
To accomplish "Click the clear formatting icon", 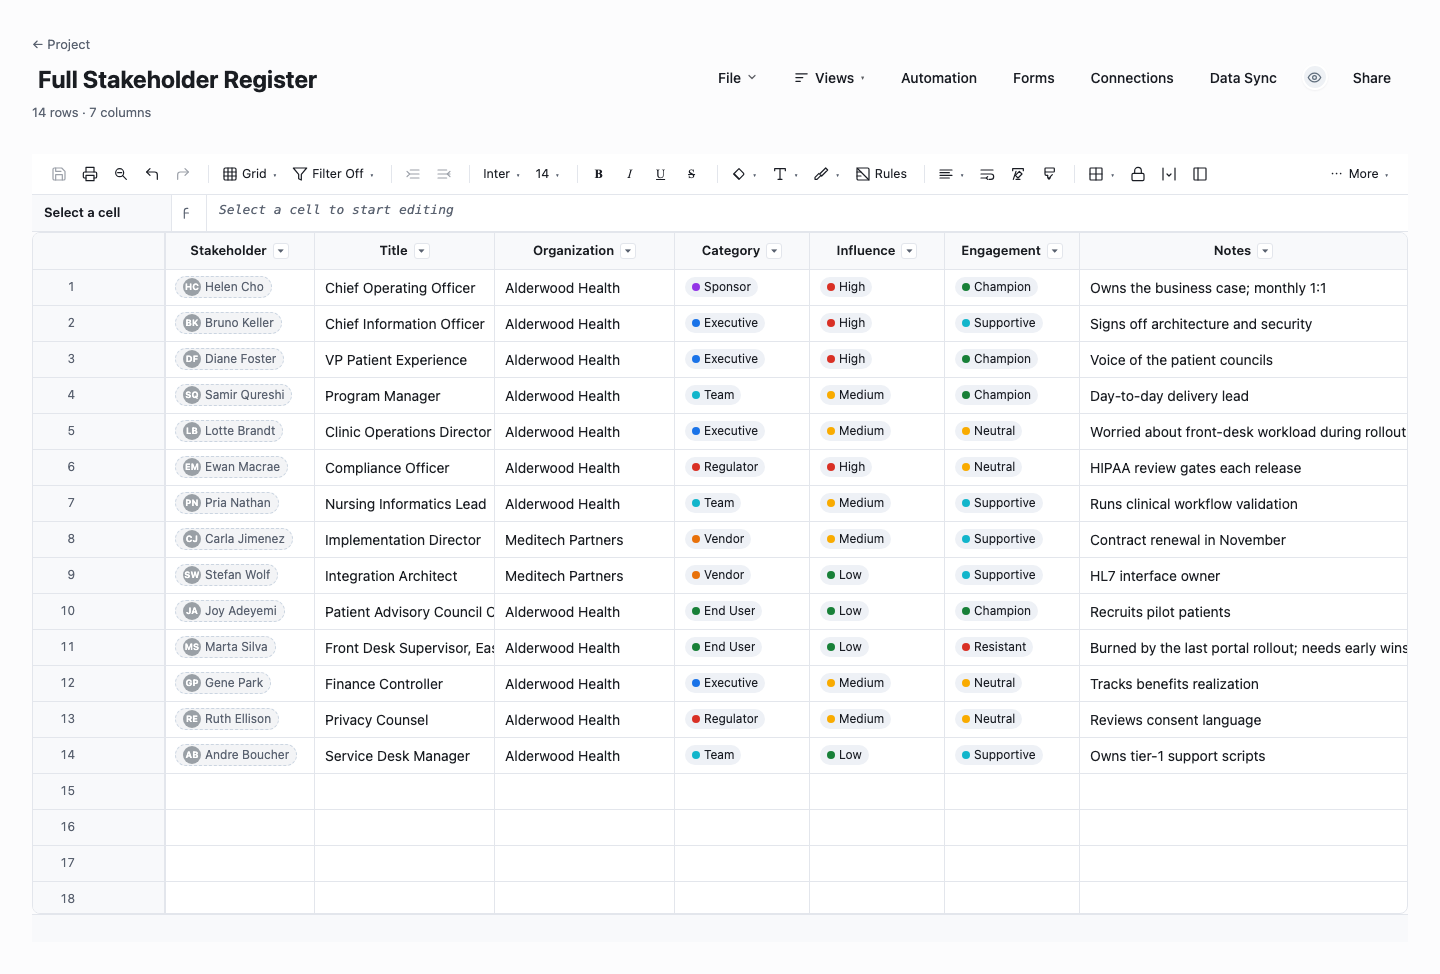I will [x=1018, y=174].
